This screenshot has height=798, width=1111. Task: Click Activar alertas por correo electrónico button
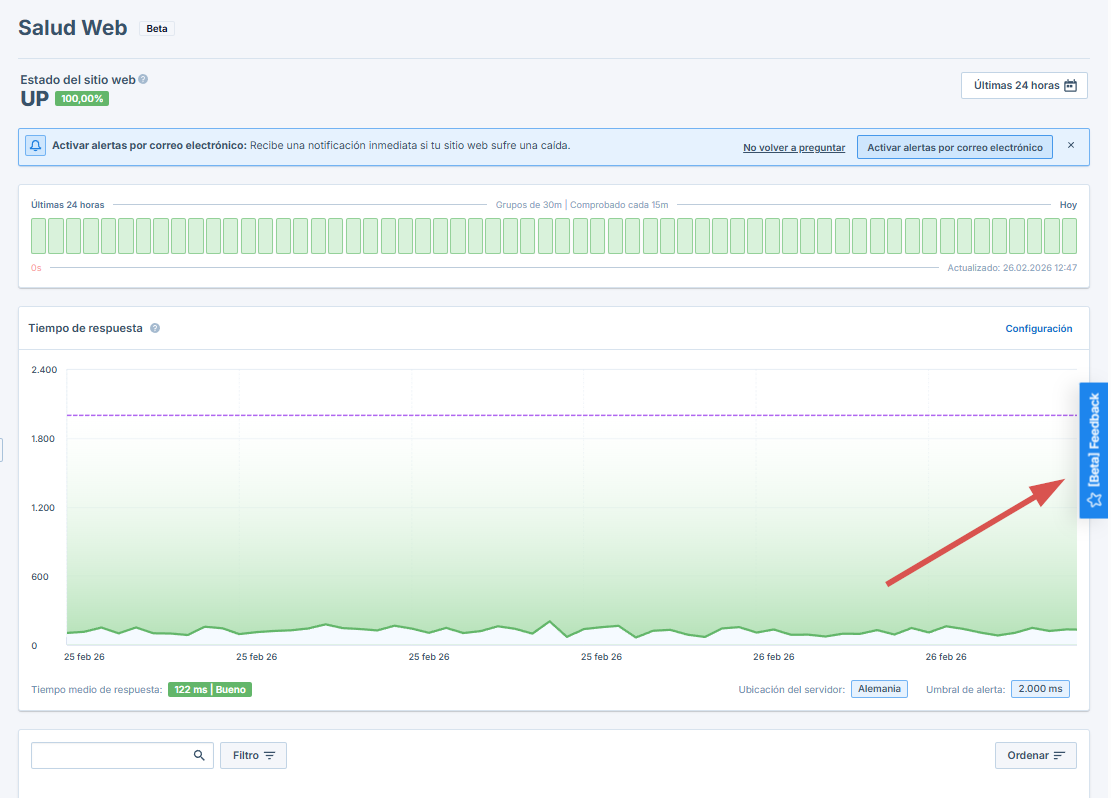[954, 147]
